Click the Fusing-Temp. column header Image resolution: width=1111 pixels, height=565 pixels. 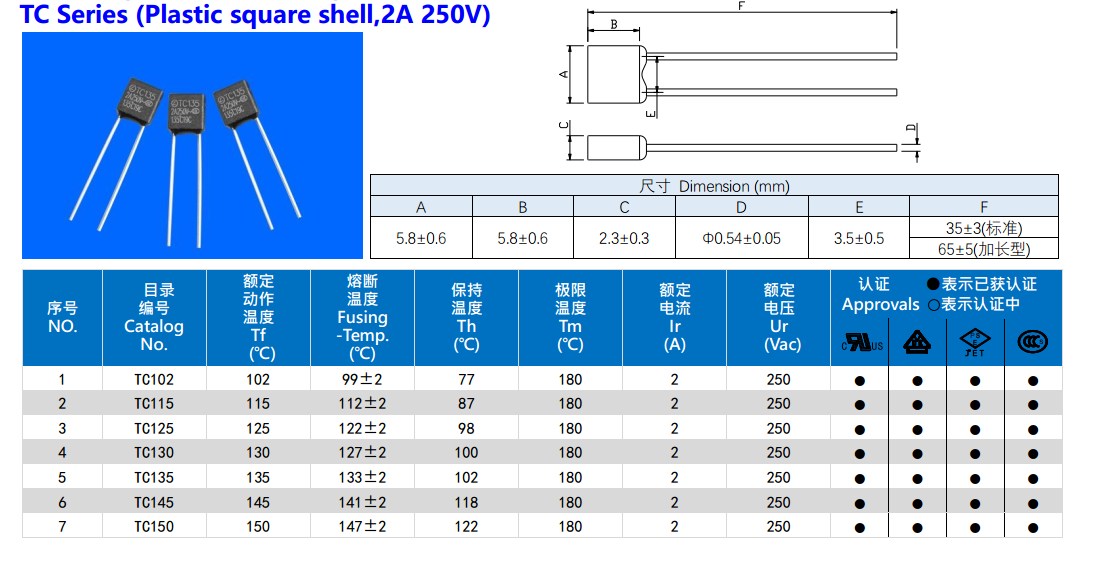(362, 318)
